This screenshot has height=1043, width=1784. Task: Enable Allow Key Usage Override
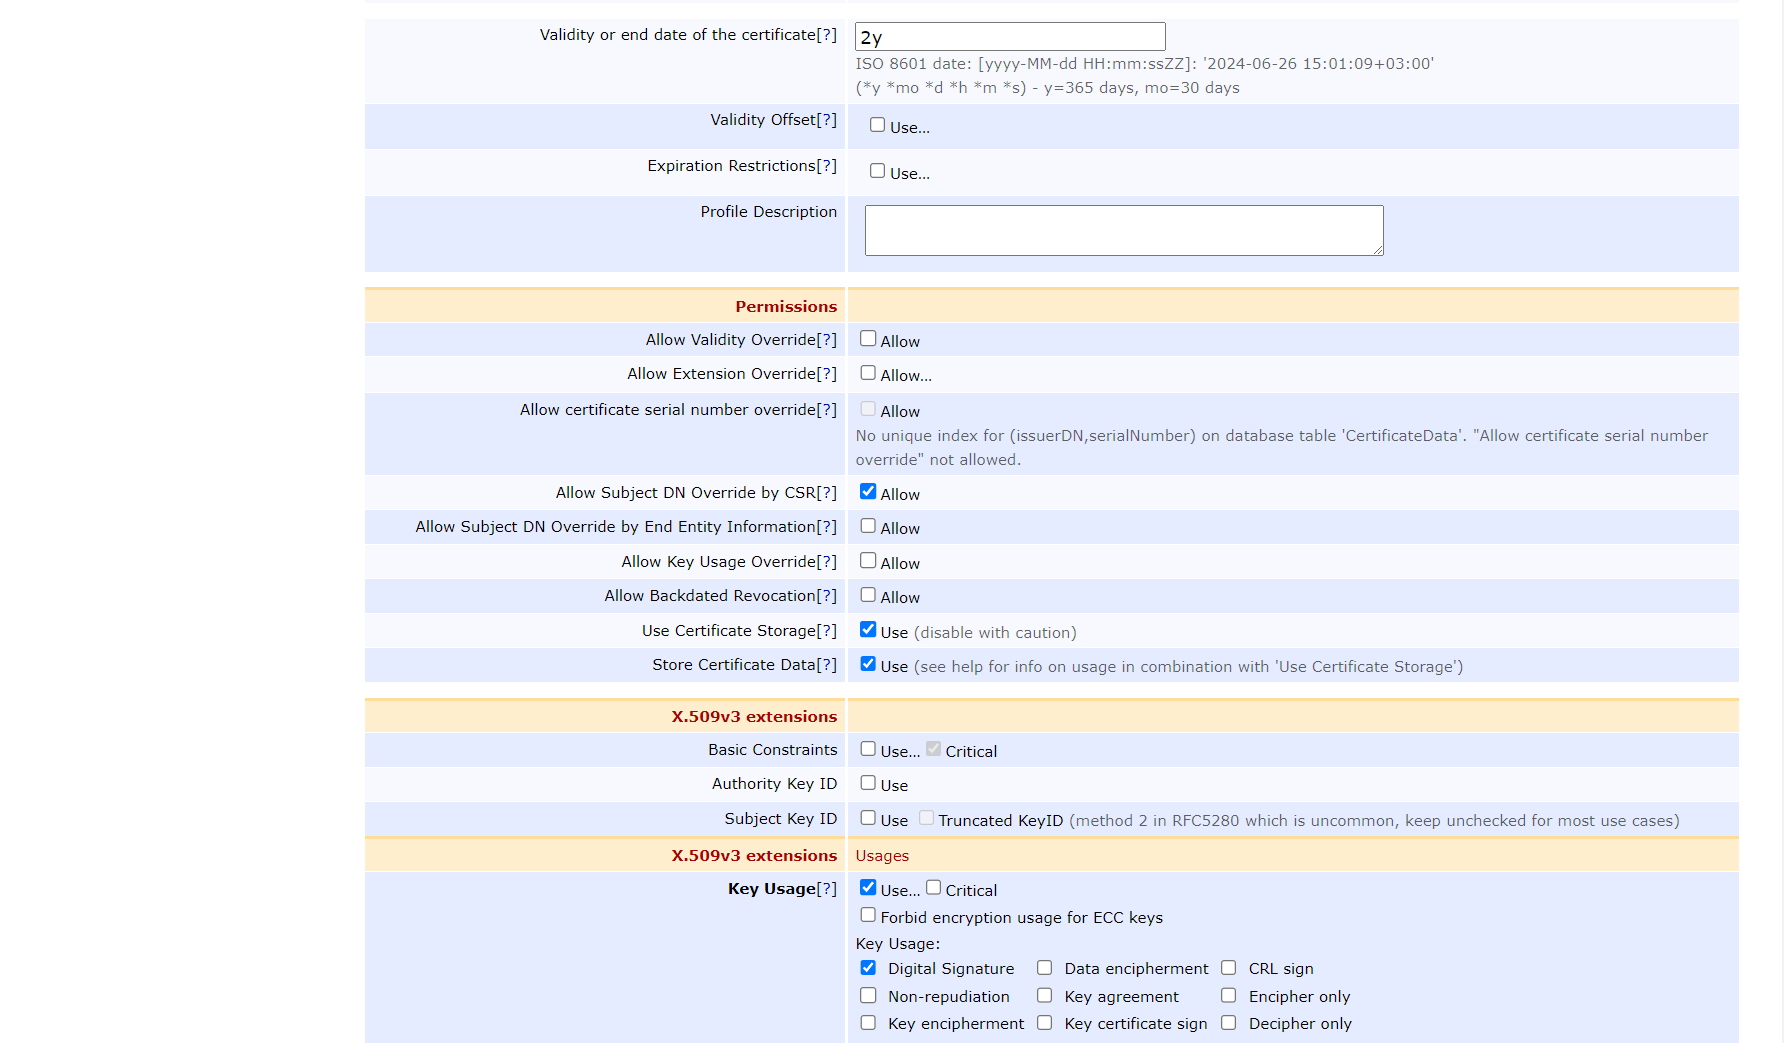[868, 561]
